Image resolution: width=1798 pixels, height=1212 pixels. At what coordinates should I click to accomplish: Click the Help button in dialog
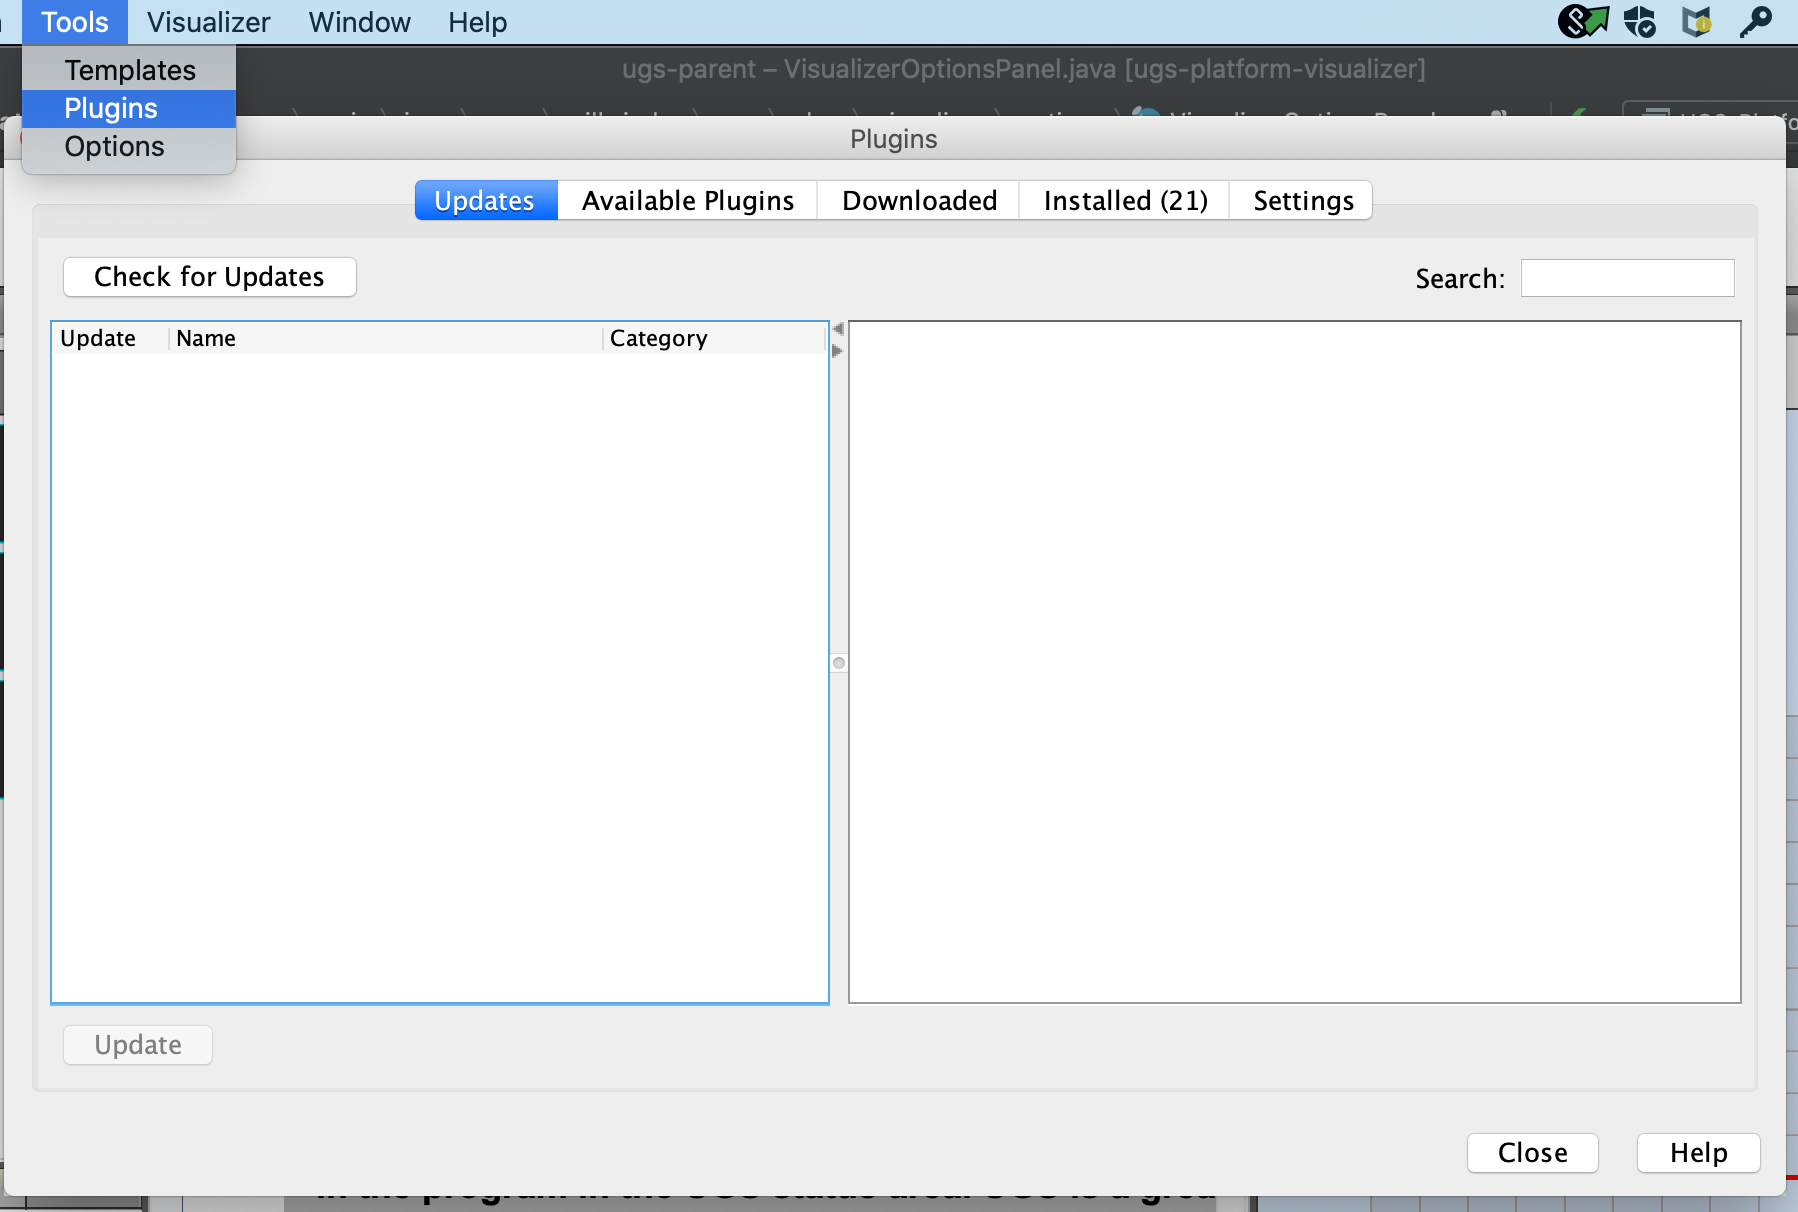point(1697,1153)
